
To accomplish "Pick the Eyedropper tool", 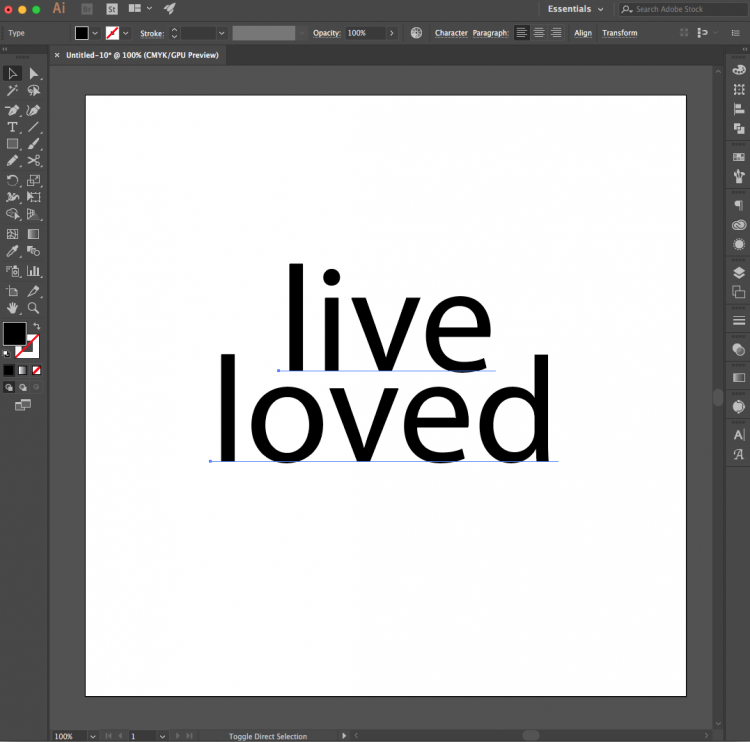I will pos(12,251).
